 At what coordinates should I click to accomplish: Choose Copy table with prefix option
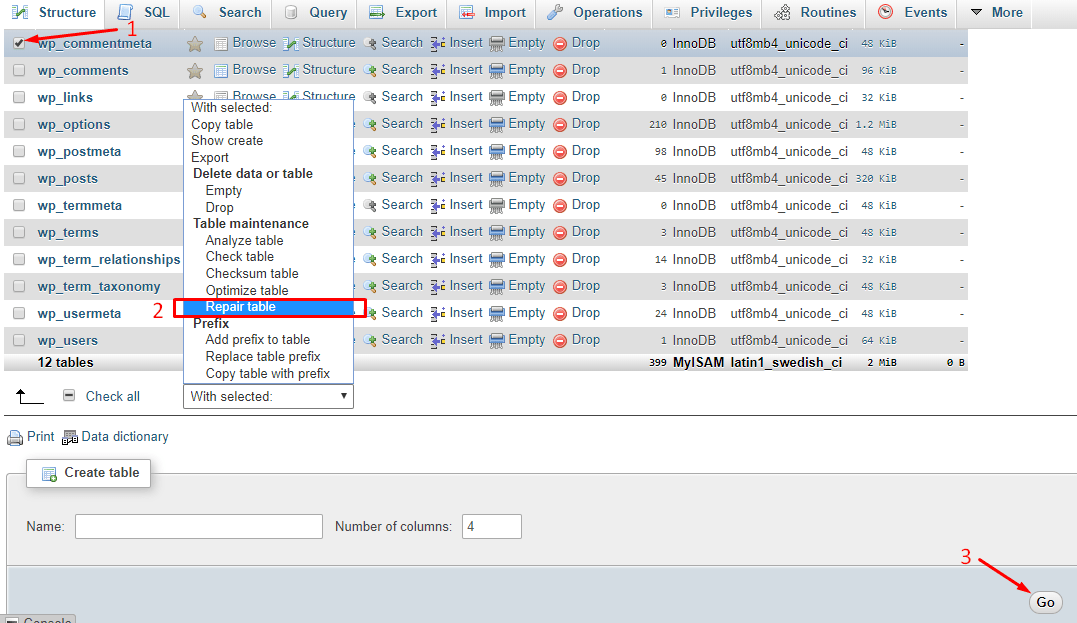pos(268,374)
